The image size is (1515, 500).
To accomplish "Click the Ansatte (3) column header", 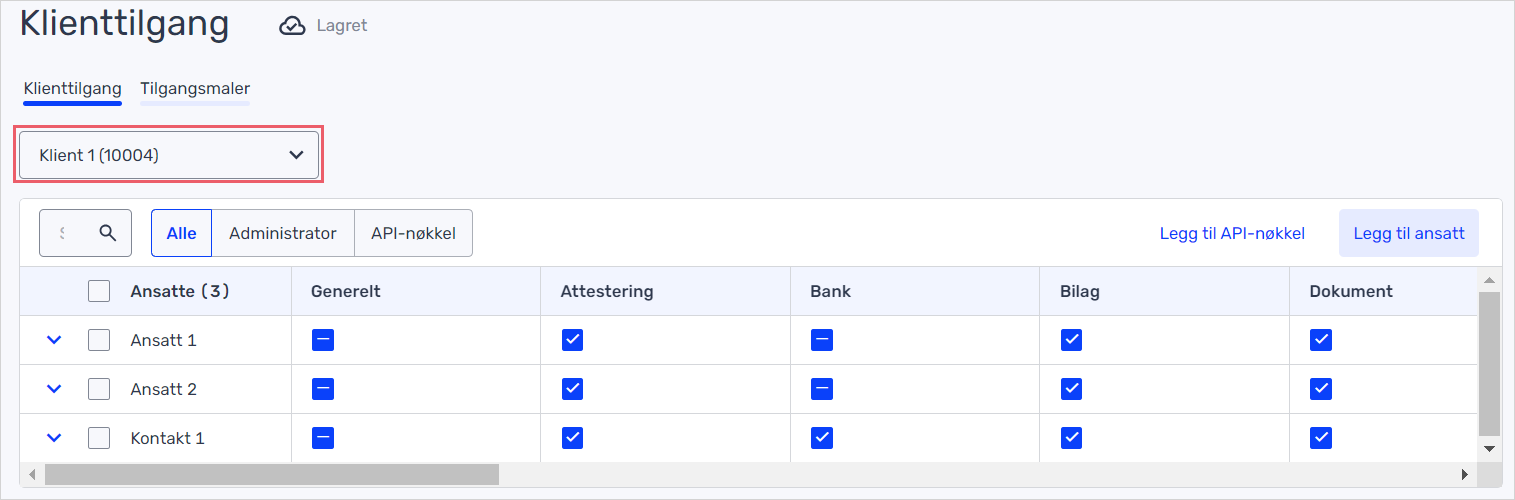I will [180, 291].
